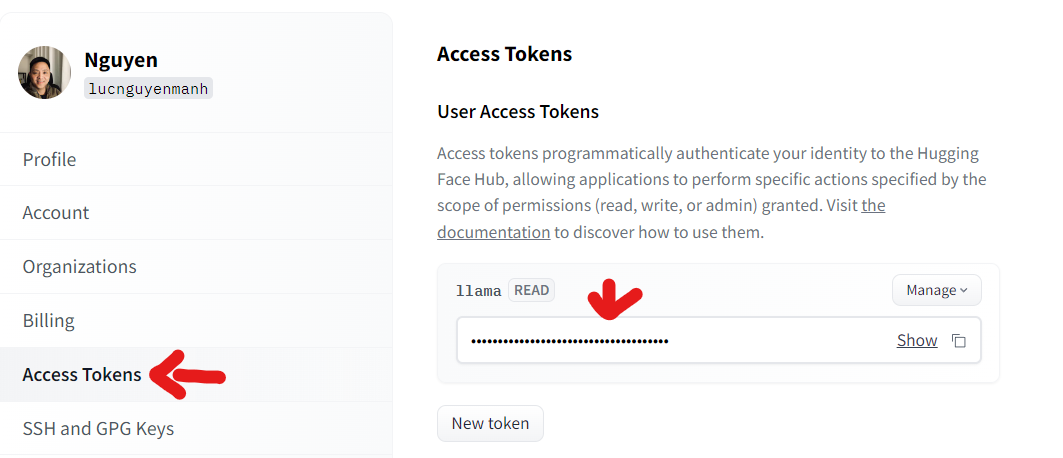The height and width of the screenshot is (458, 1063).
Task: Click the masked token input field
Action: pyautogui.click(x=719, y=340)
